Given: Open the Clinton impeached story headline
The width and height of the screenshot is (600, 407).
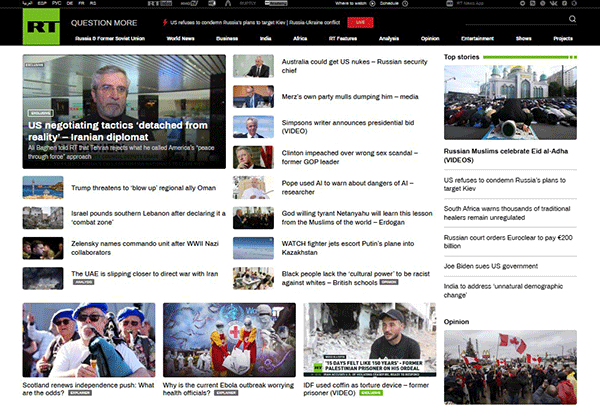Looking at the screenshot, I should tap(349, 157).
